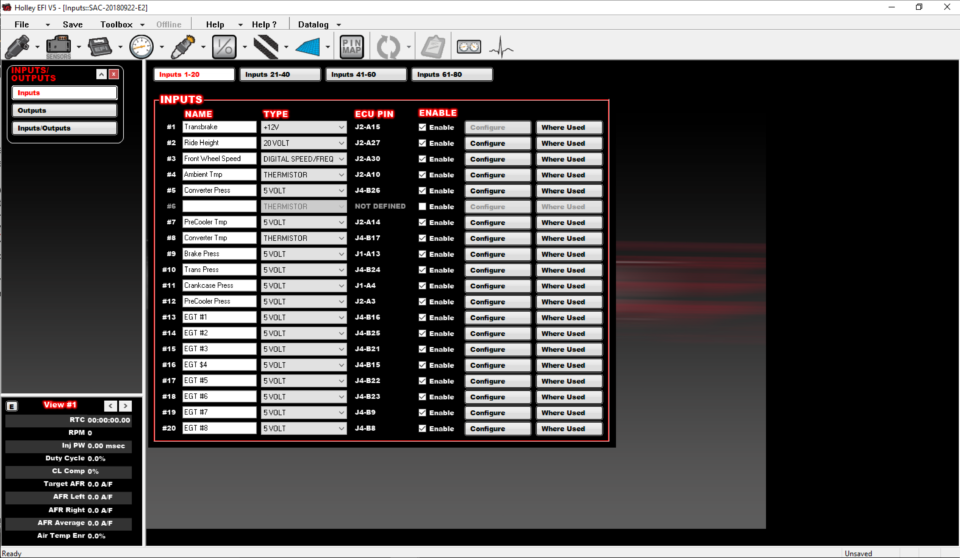Image resolution: width=960 pixels, height=558 pixels.
Task: Select the I/O inputs-outputs toolbar icon
Action: coord(224,47)
